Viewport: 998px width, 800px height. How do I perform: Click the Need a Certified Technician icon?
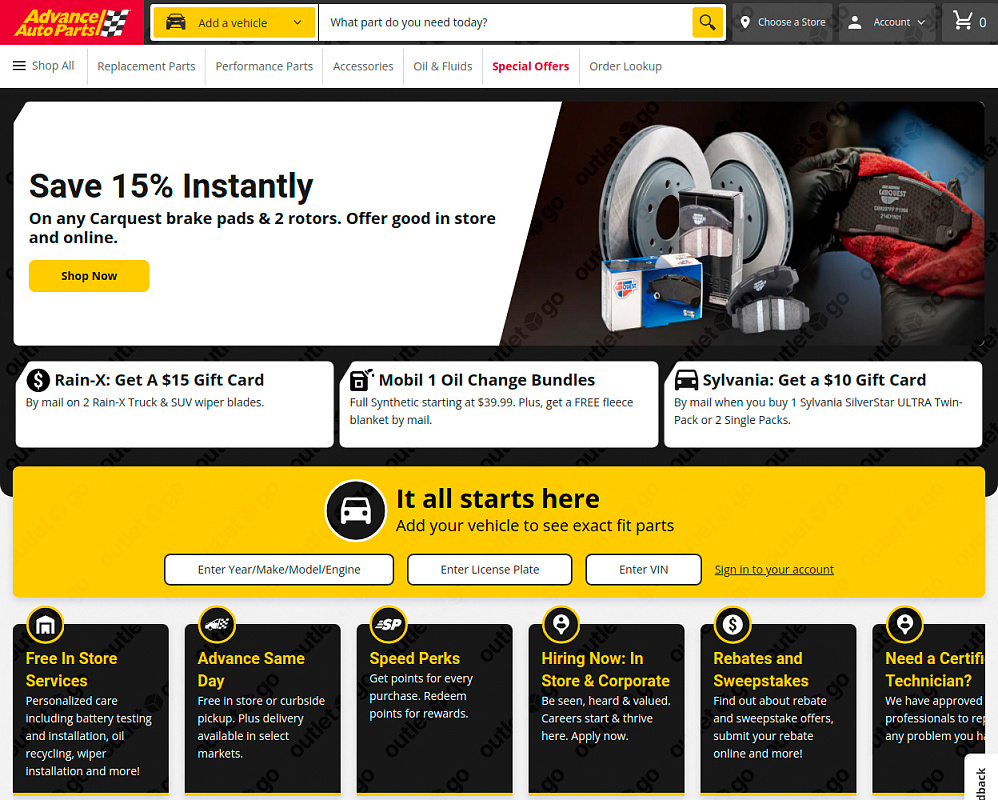904,625
